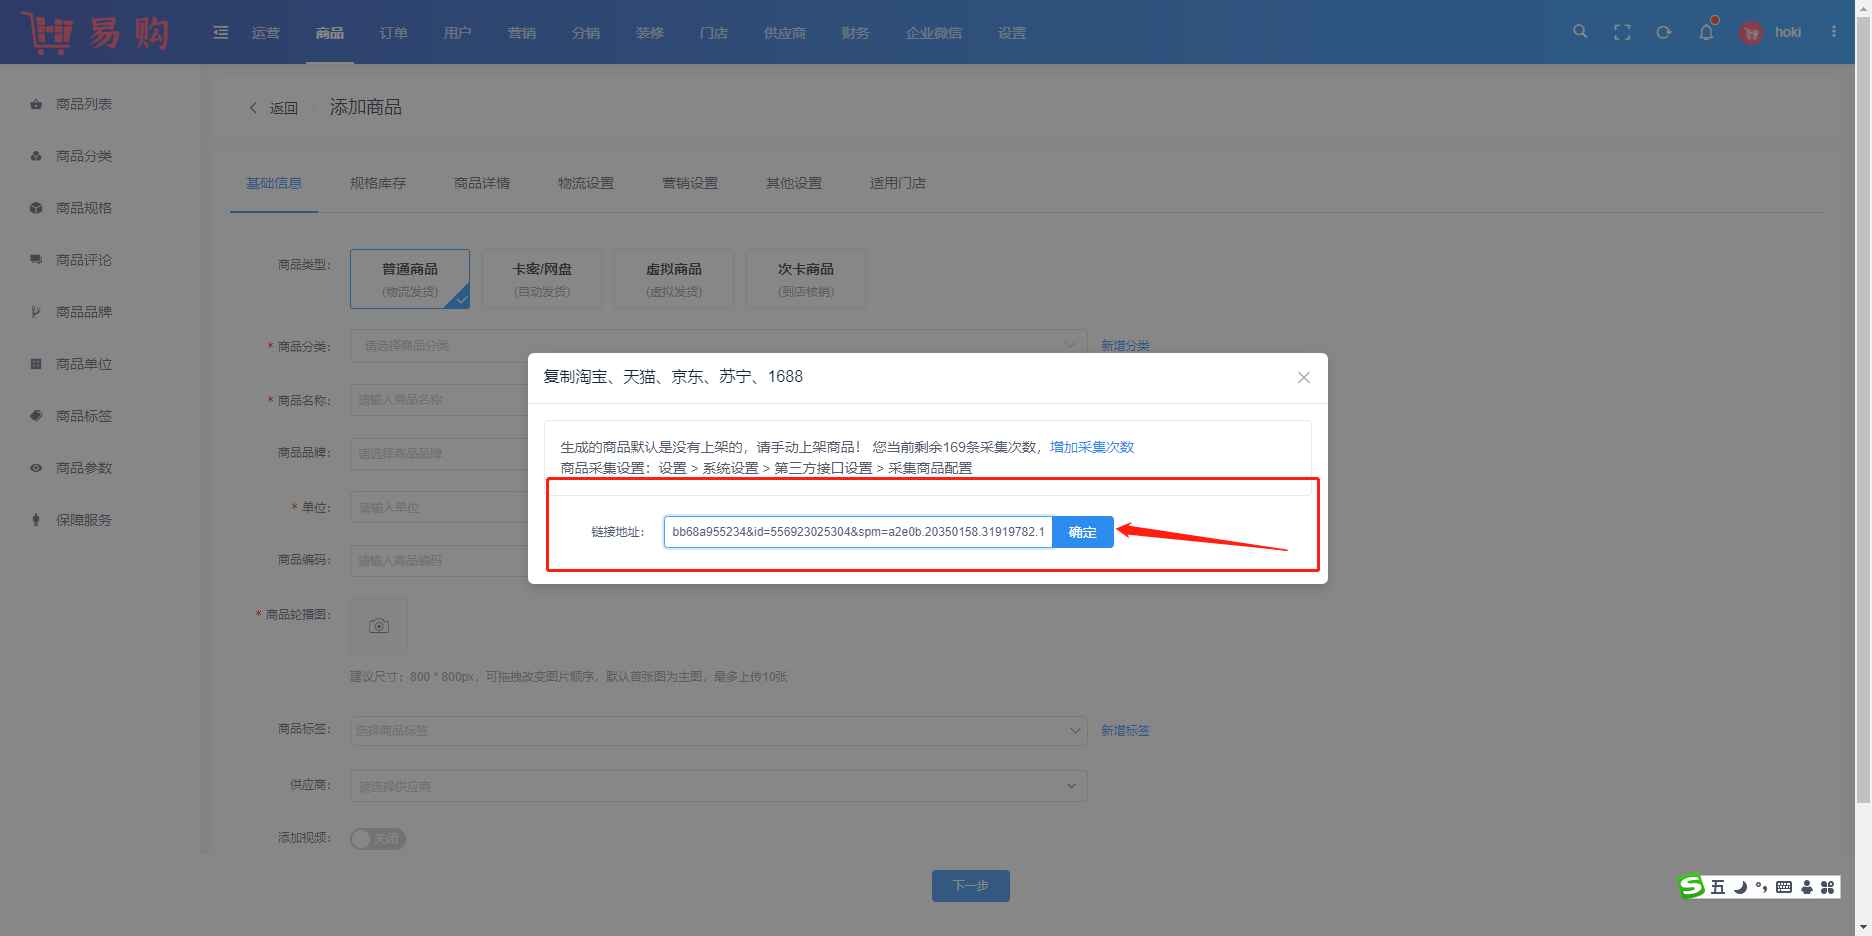
Task: Click the refresh icon in header
Action: (x=1664, y=33)
